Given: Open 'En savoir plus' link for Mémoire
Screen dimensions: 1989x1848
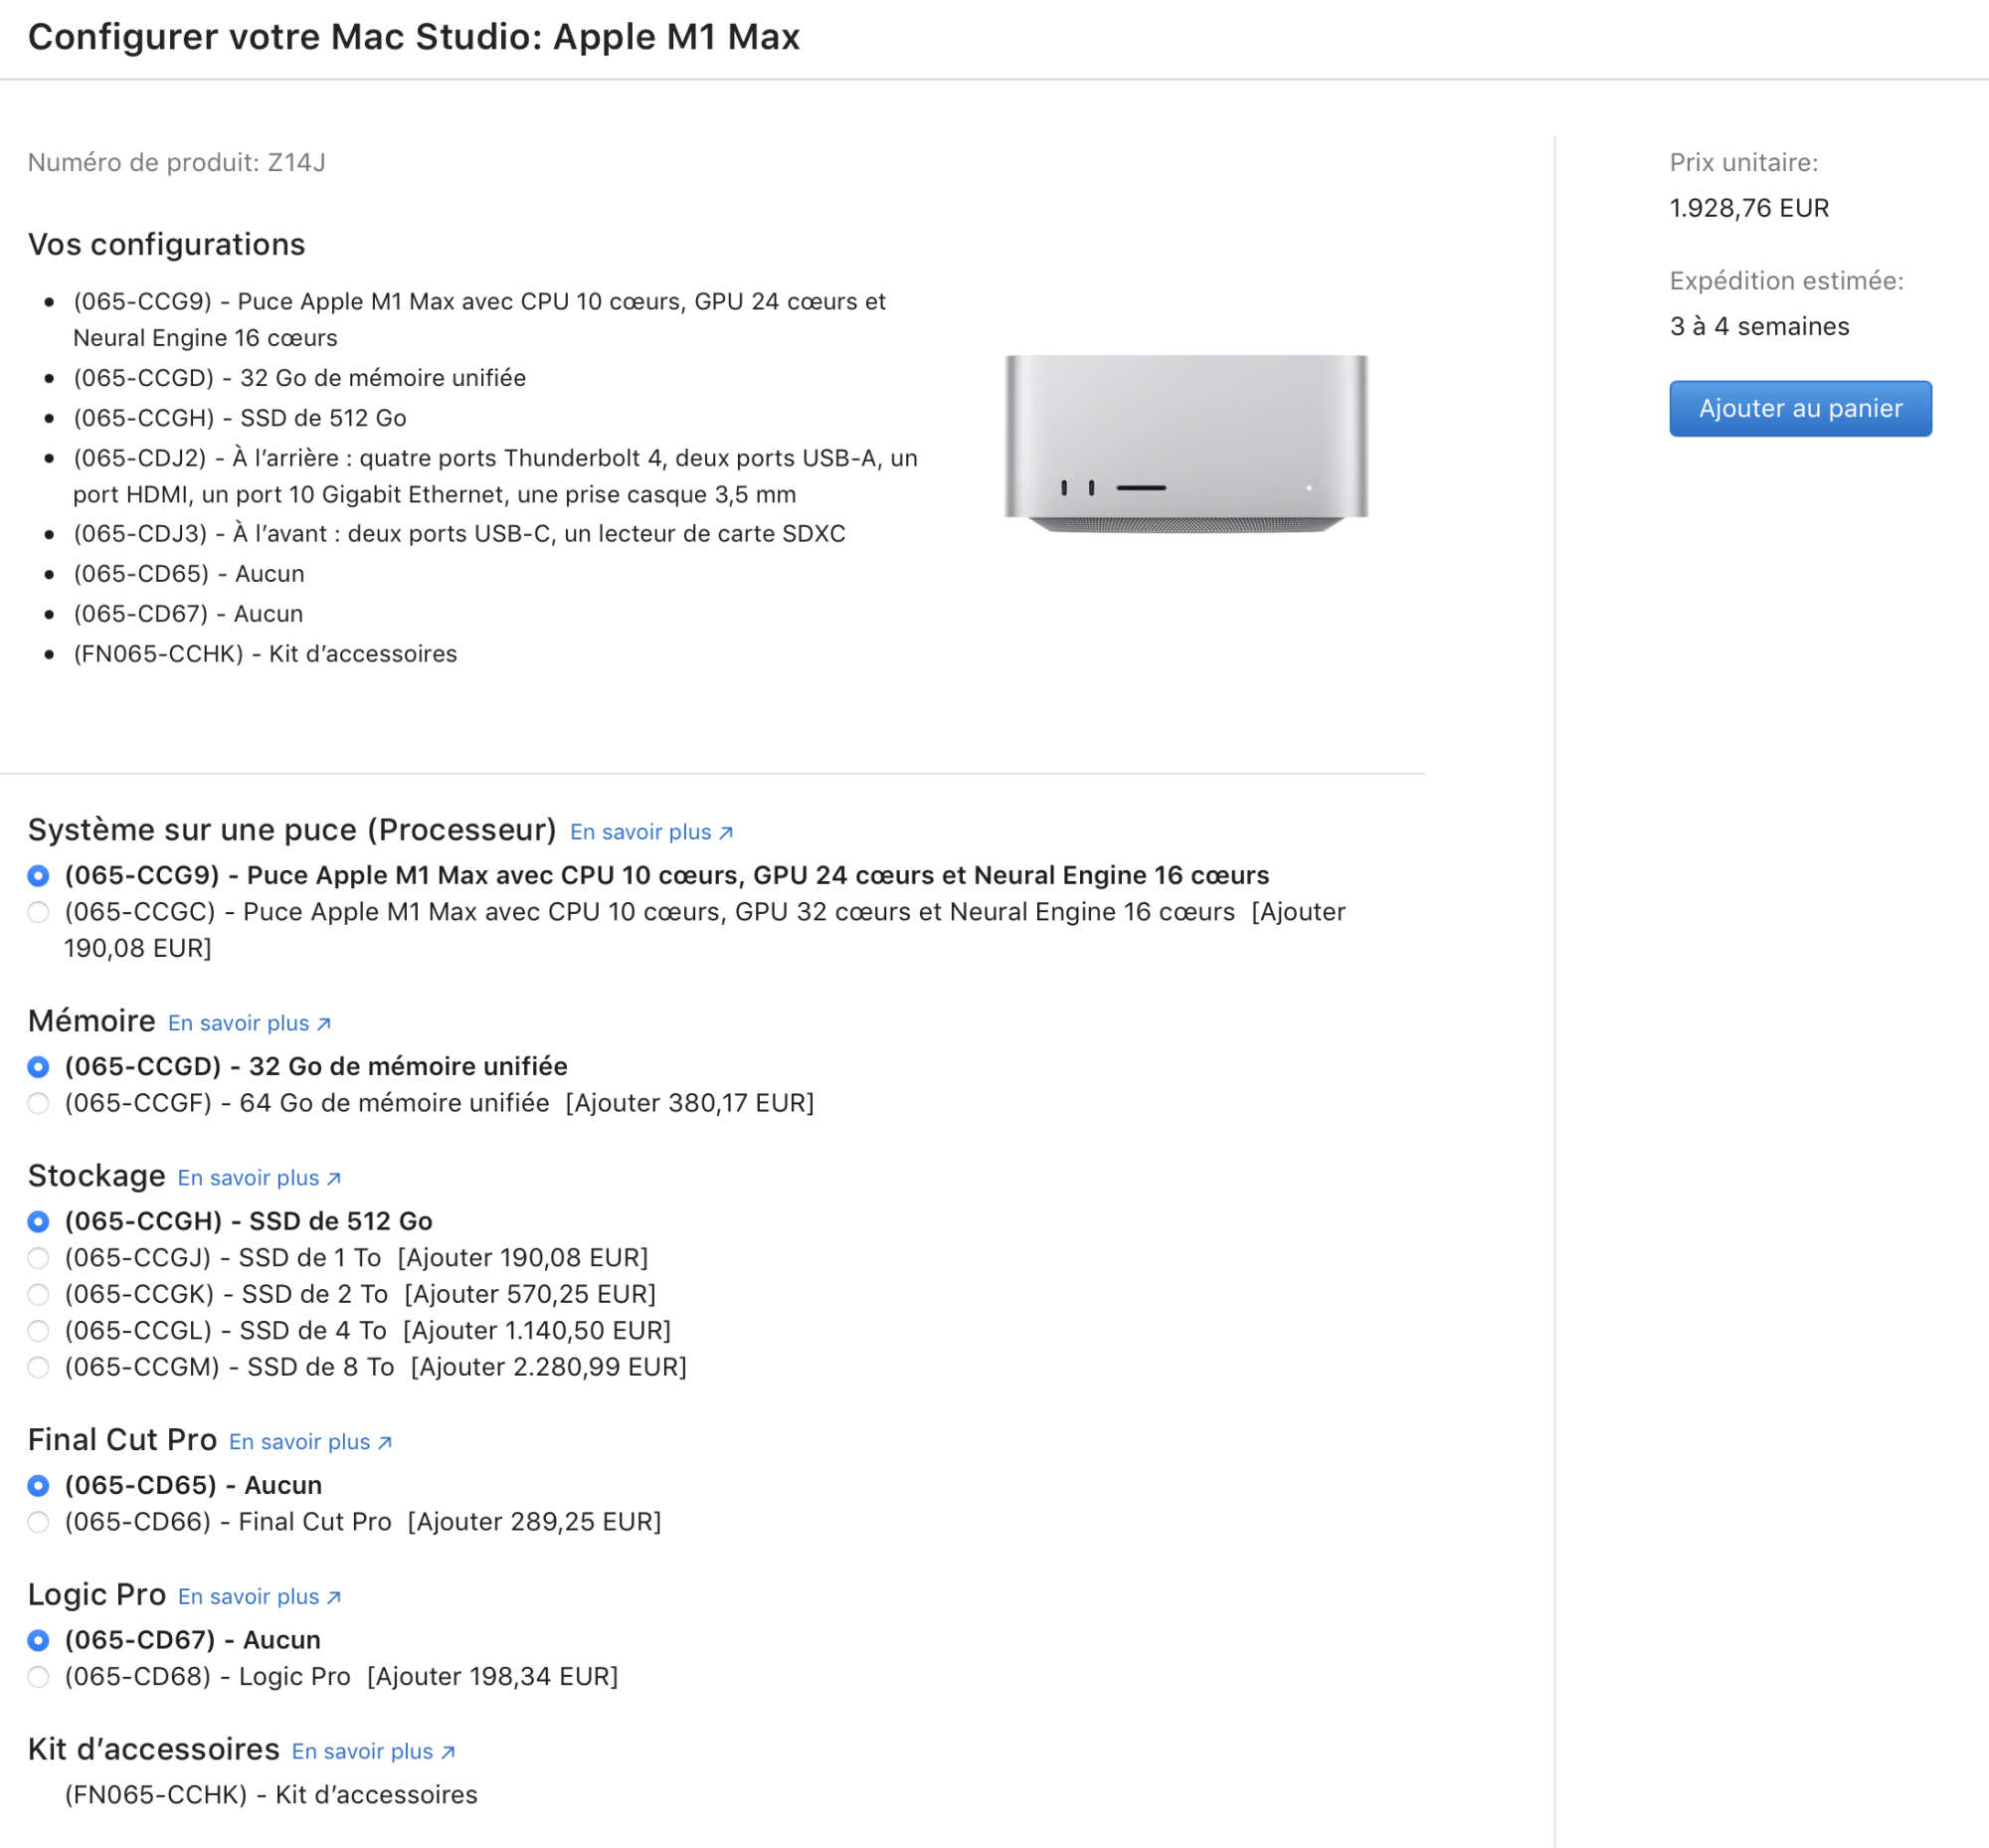Looking at the screenshot, I should (238, 1024).
